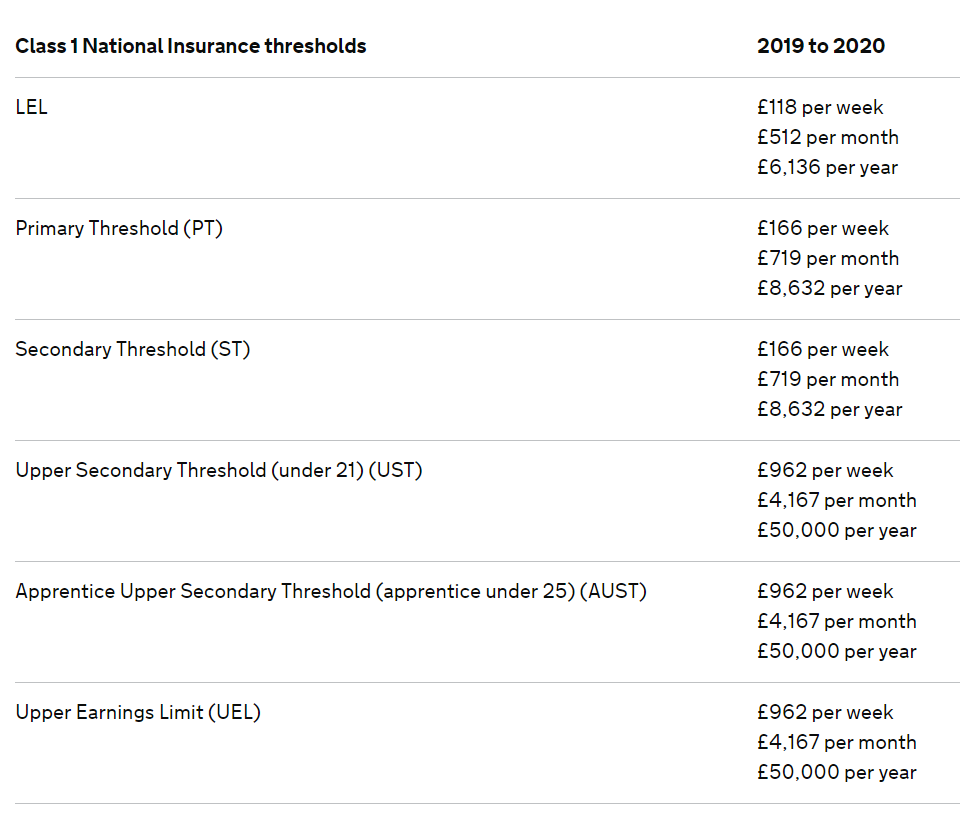Click the 2019 to 2020 column header
The image size is (975, 826).
click(x=821, y=46)
